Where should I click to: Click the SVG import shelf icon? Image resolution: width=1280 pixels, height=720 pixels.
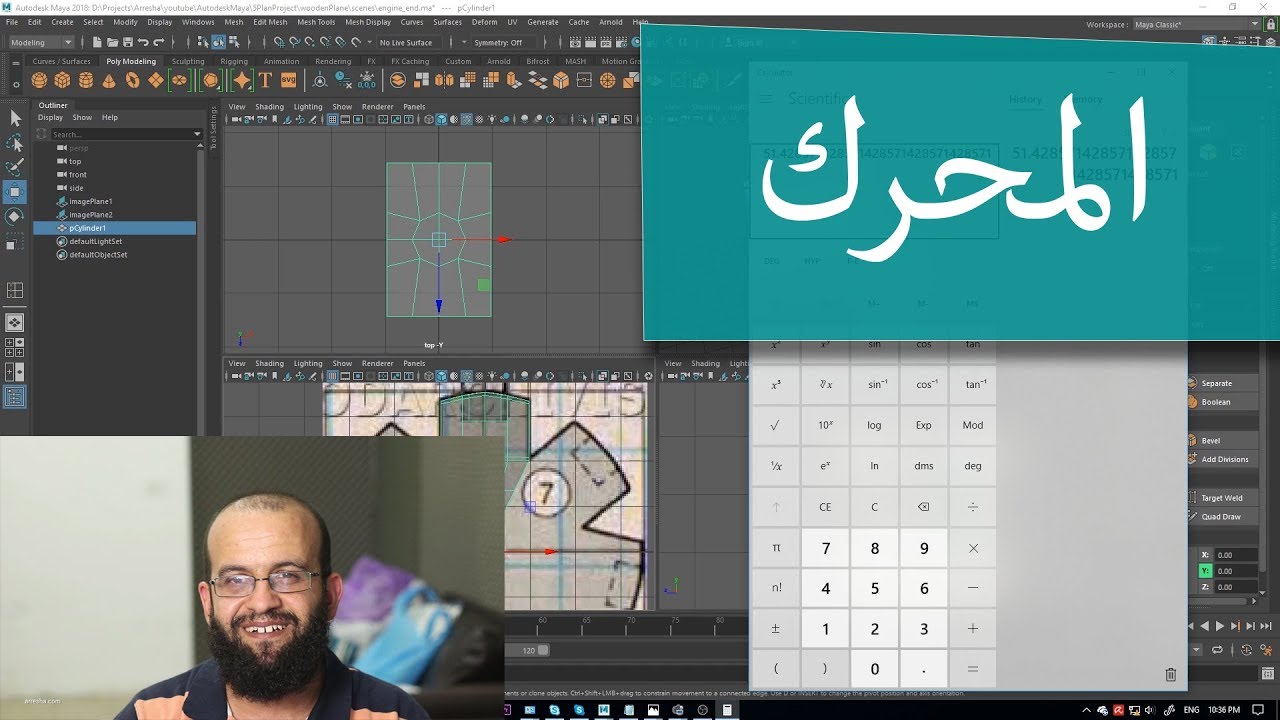tap(288, 81)
